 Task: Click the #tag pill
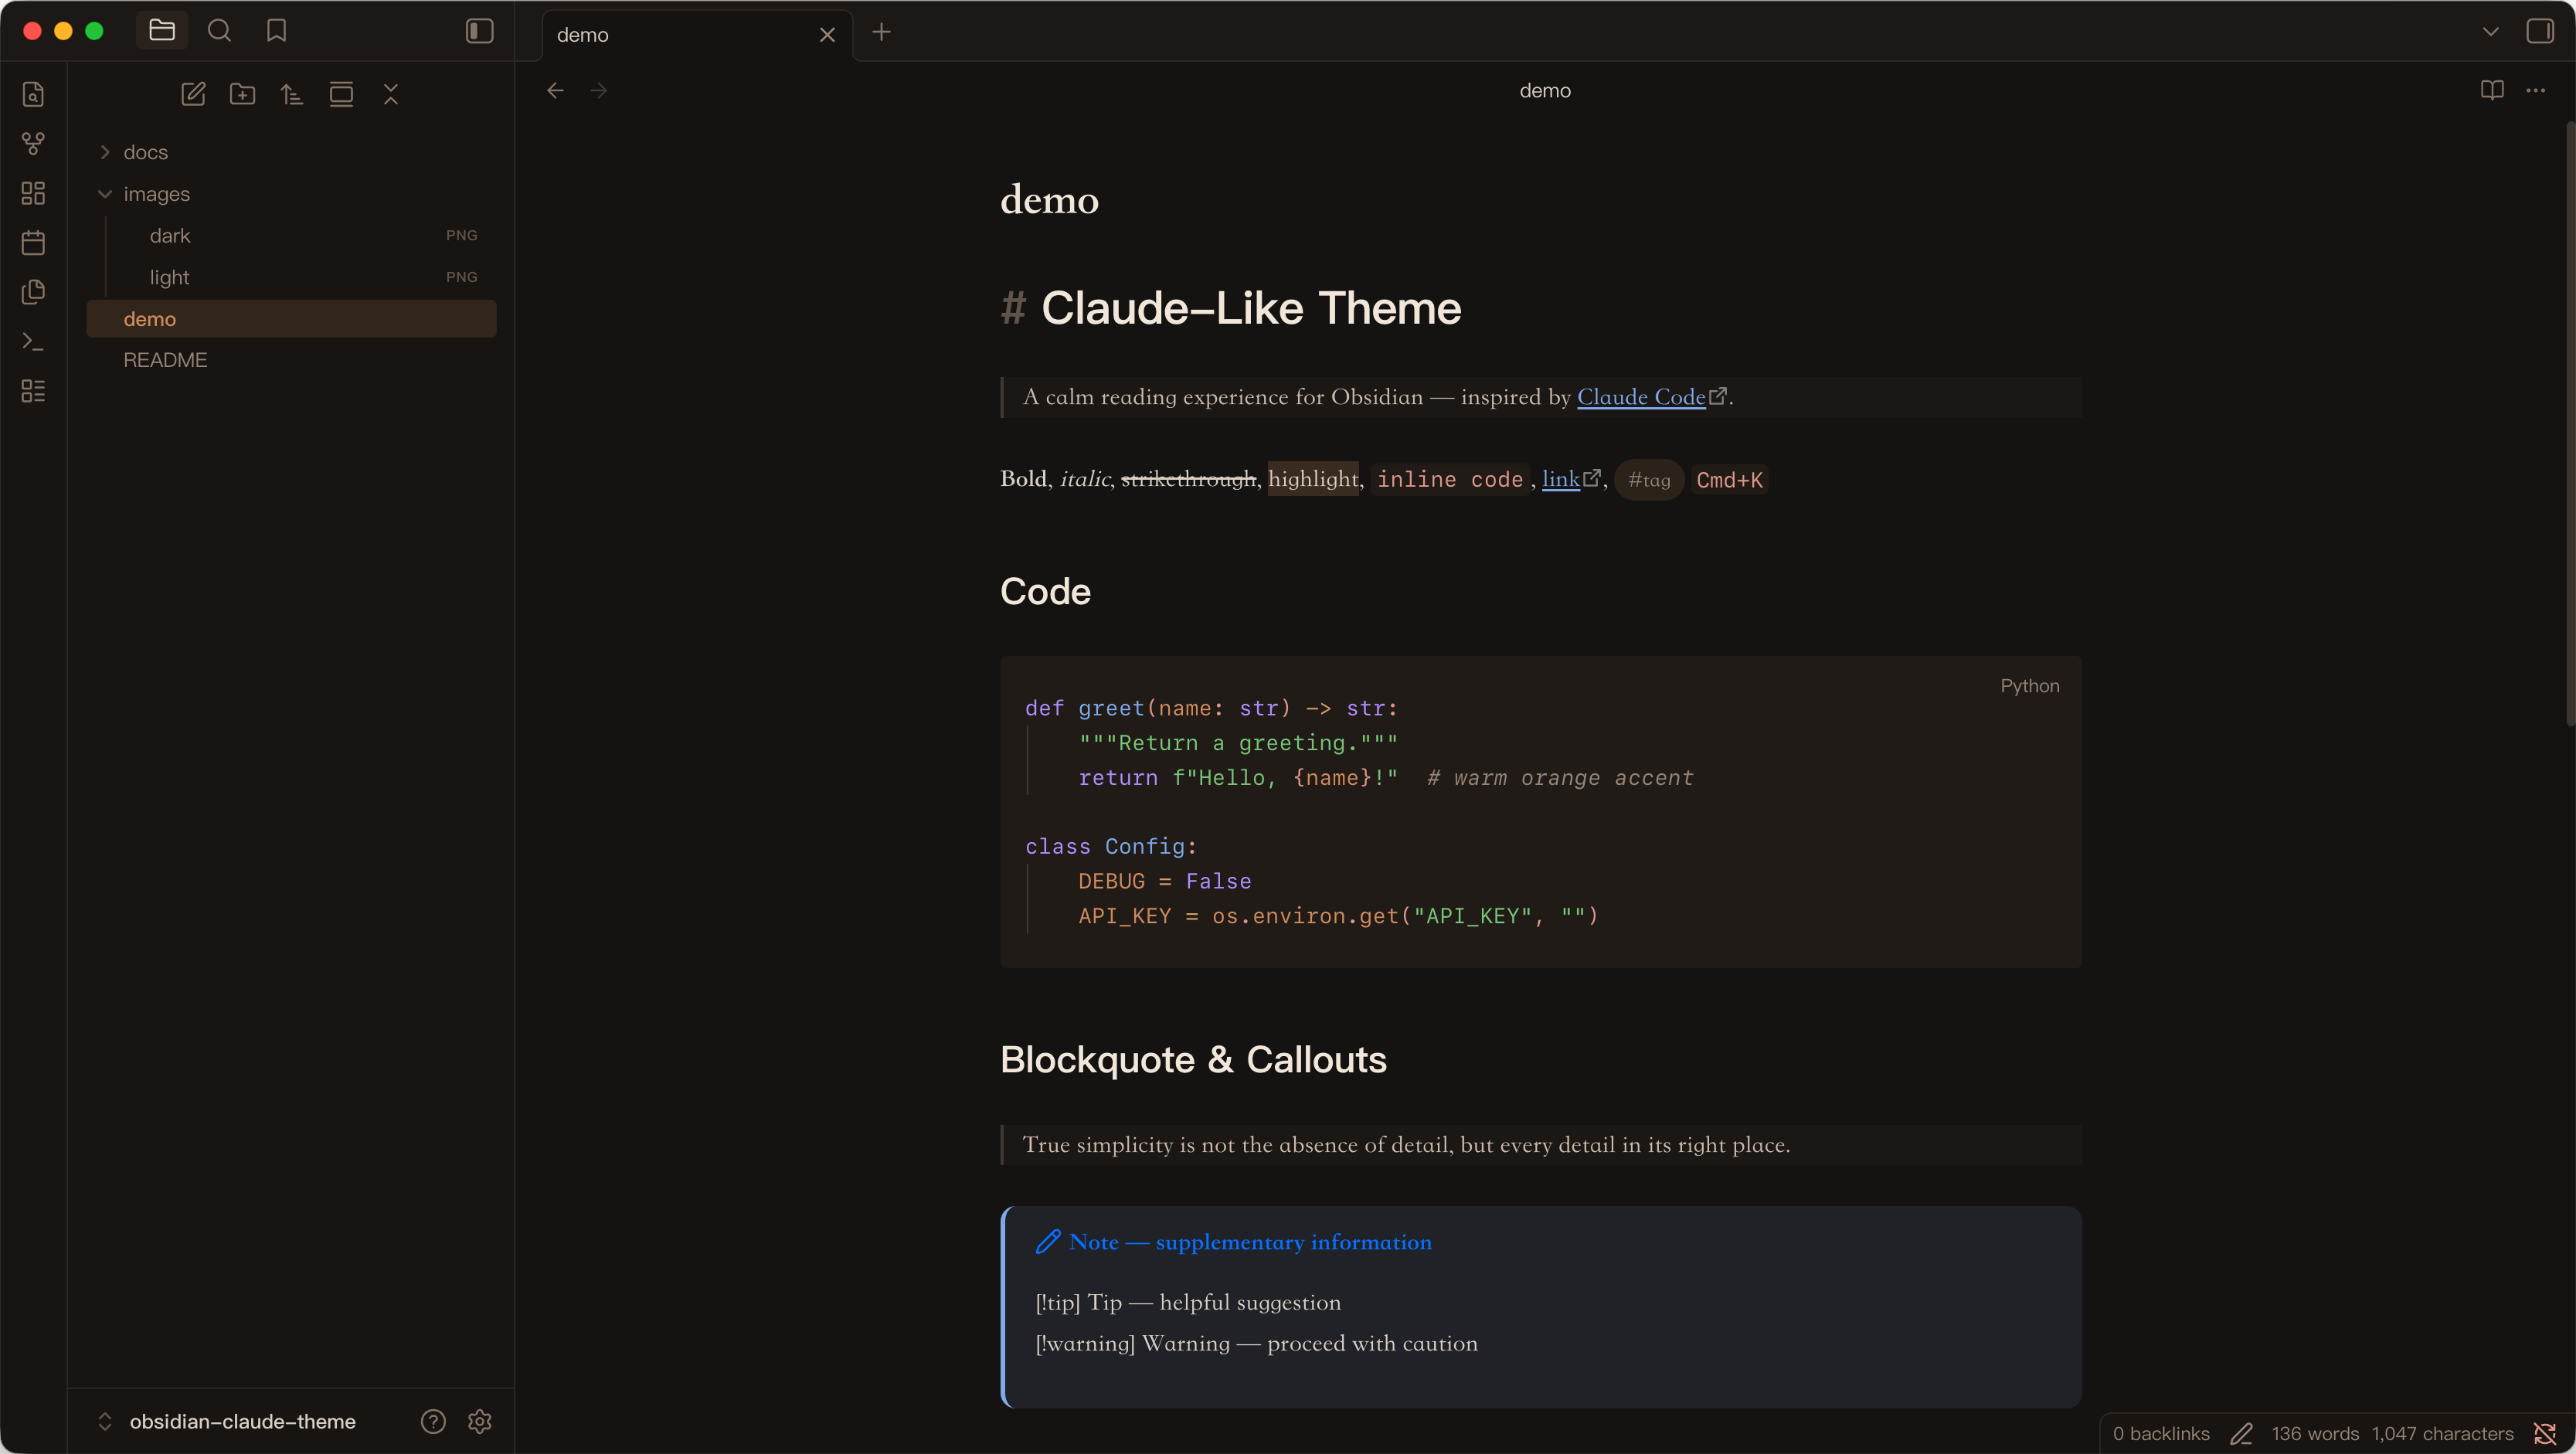1649,480
